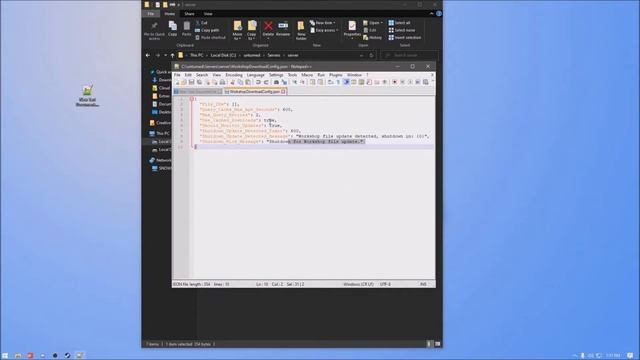Click the Redo icon in Notepad++ toolbar

click(x=266, y=82)
